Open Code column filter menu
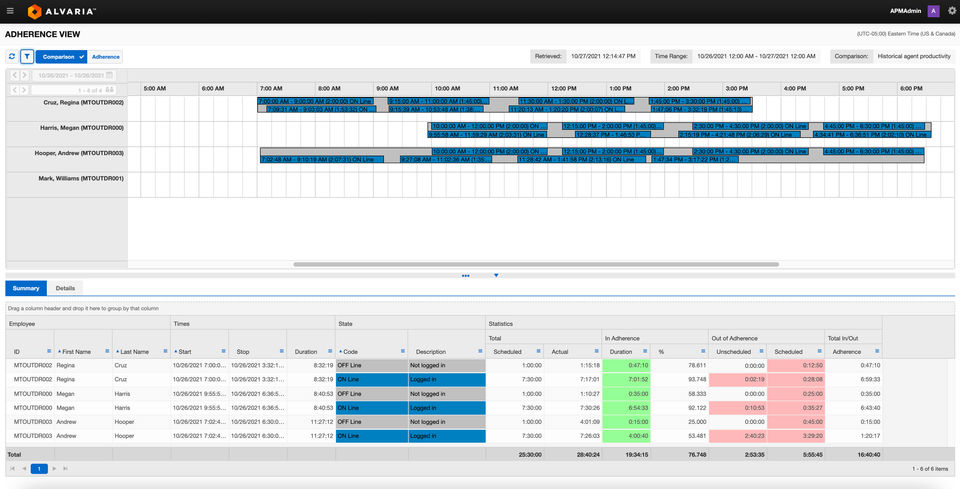 [x=403, y=351]
